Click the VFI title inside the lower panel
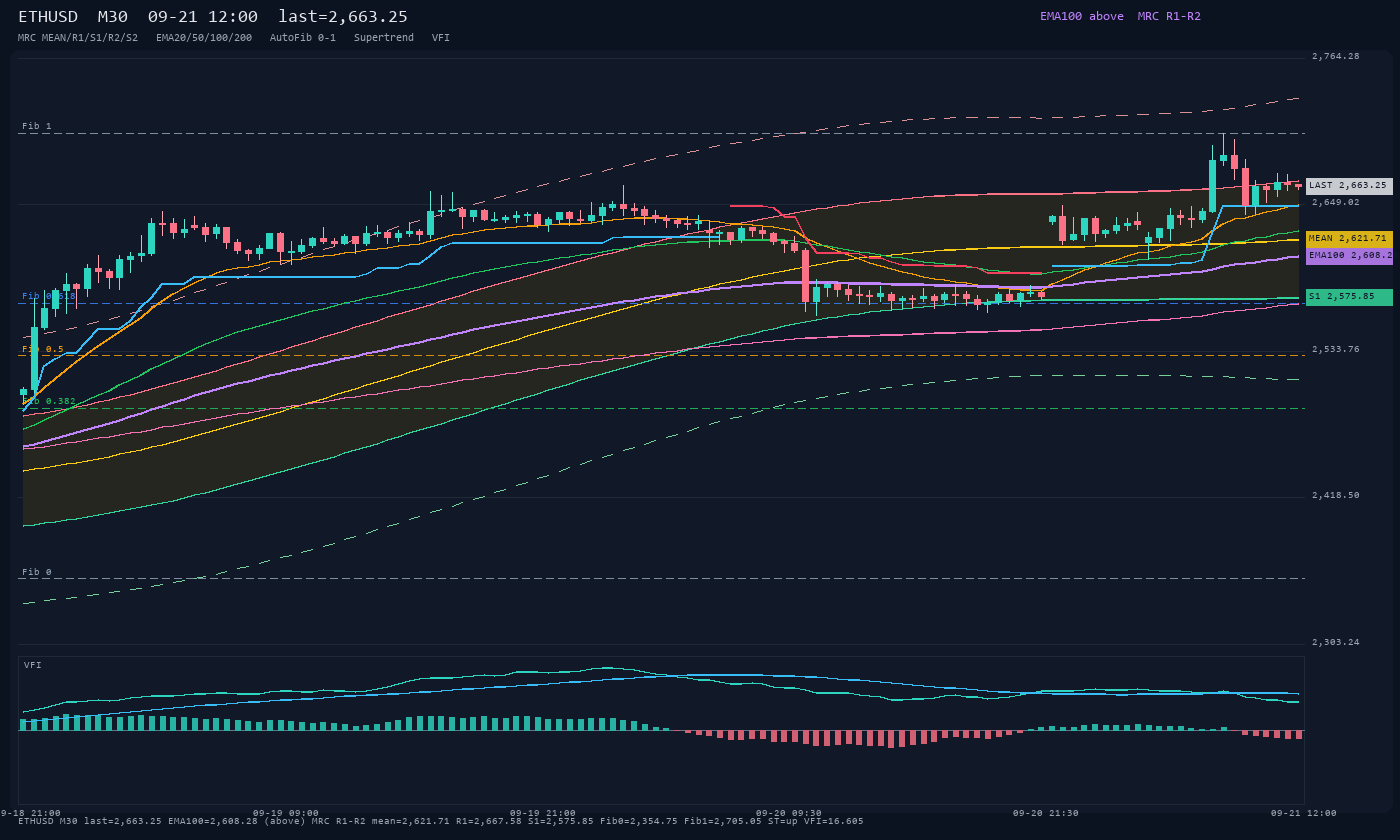Viewport: 1400px width, 840px height. [x=33, y=666]
